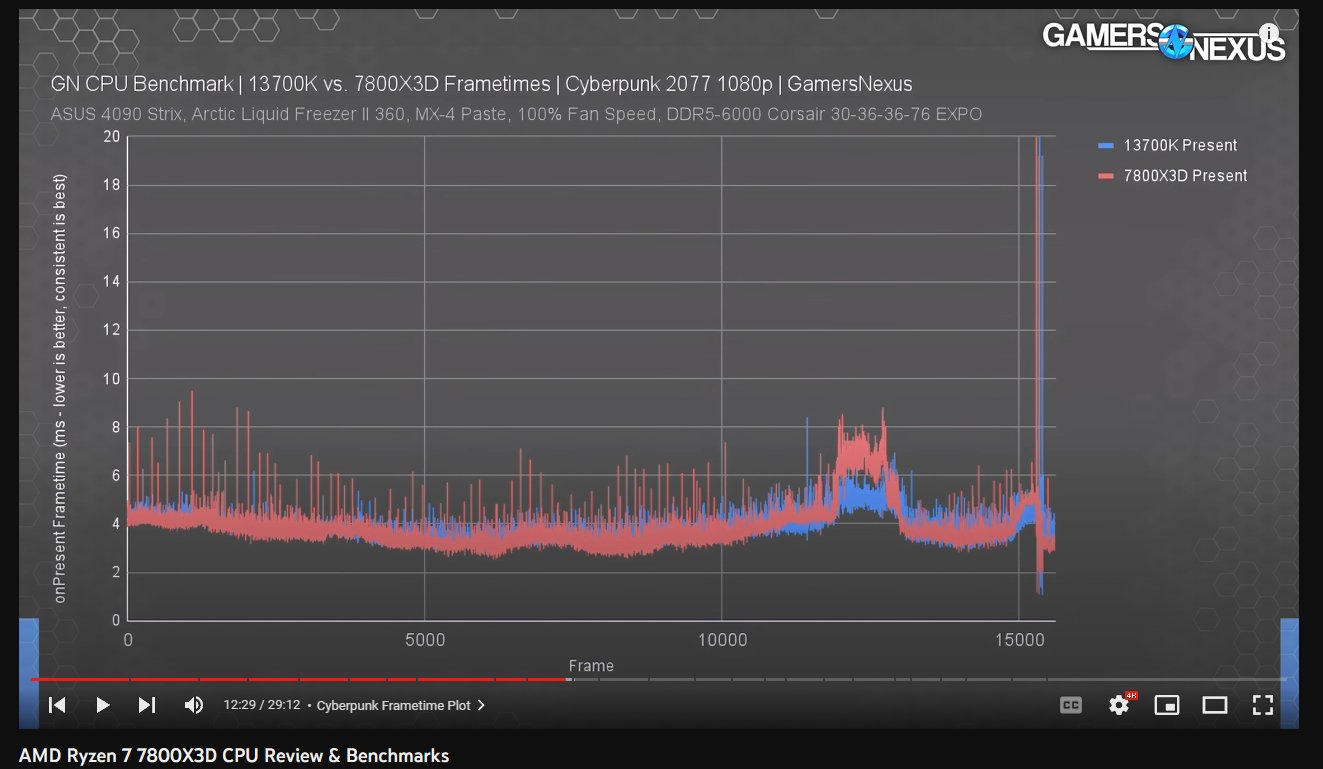The image size is (1323, 769).
Task: Play the paused video
Action: [x=102, y=705]
